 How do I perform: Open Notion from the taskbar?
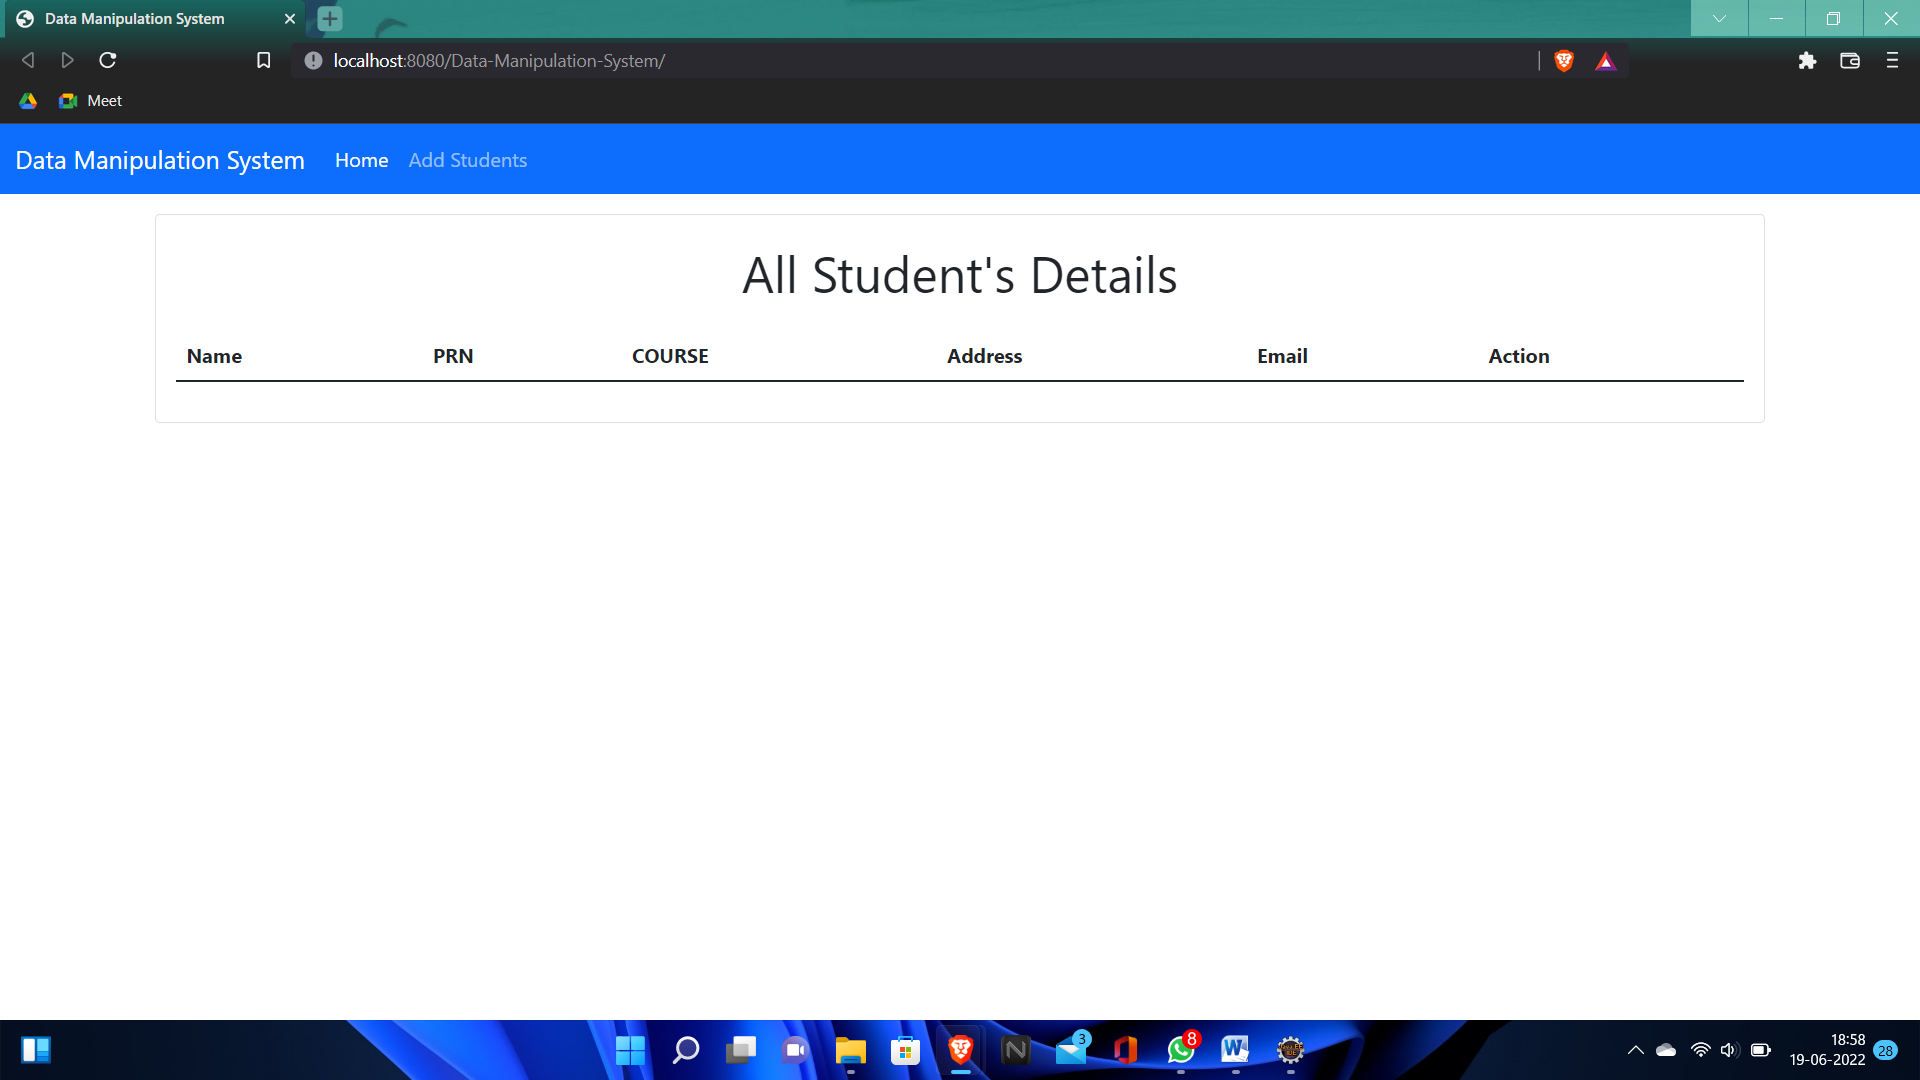point(1015,1050)
